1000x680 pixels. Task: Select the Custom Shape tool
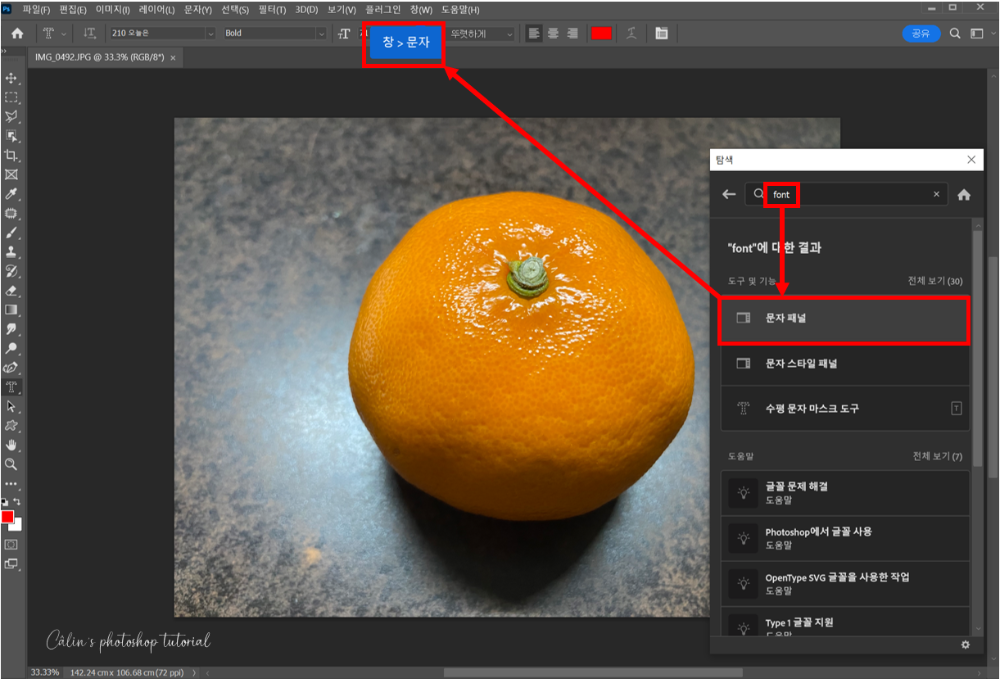click(11, 425)
